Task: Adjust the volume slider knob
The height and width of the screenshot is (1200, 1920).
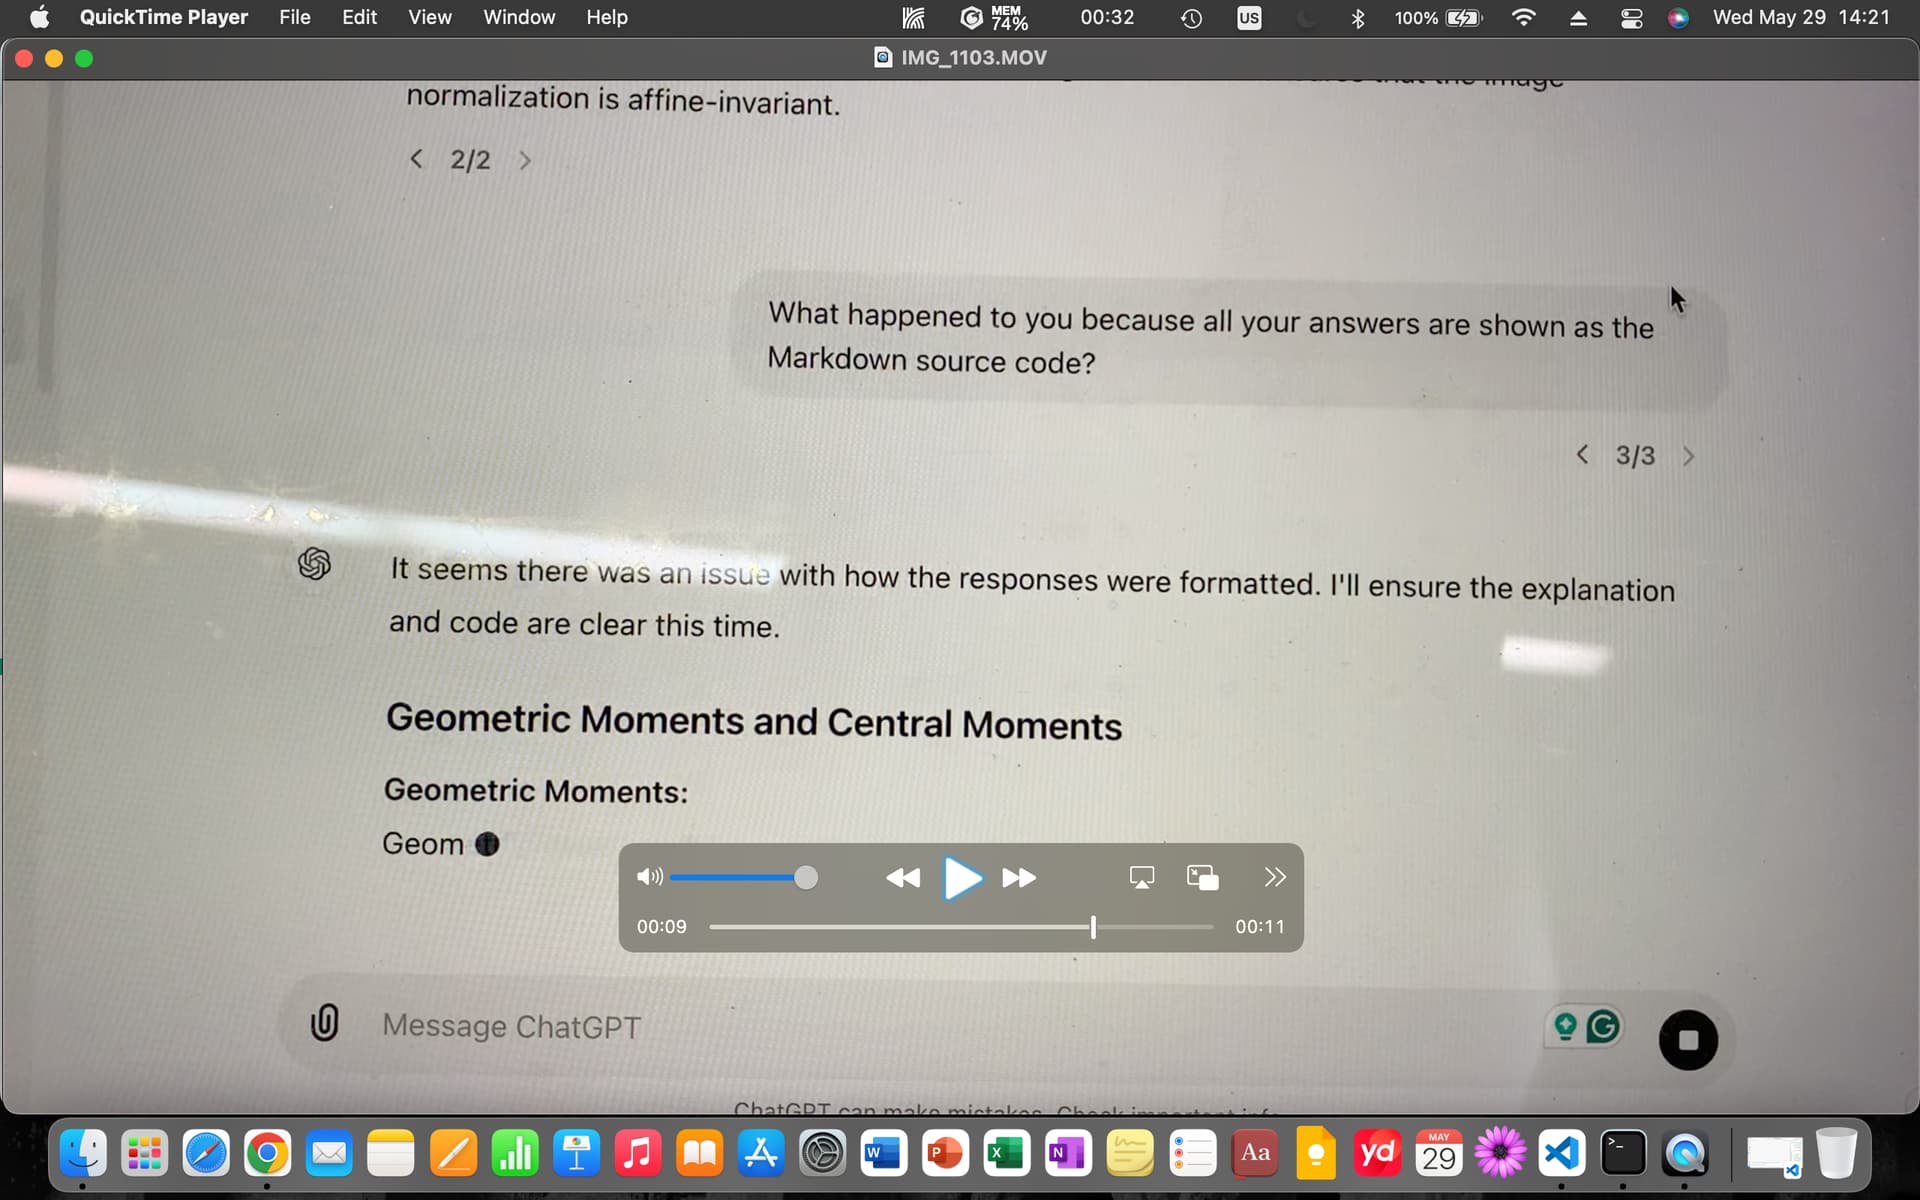Action: coord(806,878)
